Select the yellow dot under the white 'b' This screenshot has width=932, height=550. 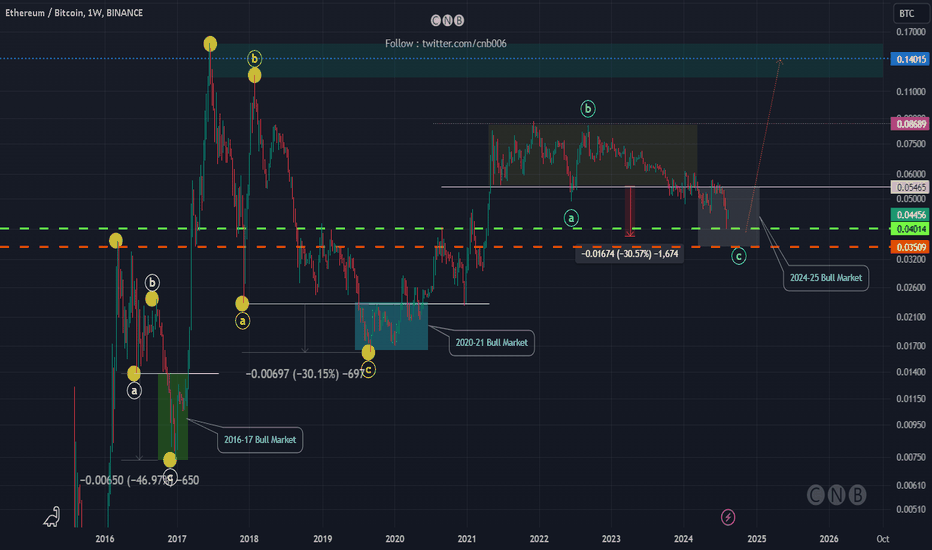coord(152,298)
